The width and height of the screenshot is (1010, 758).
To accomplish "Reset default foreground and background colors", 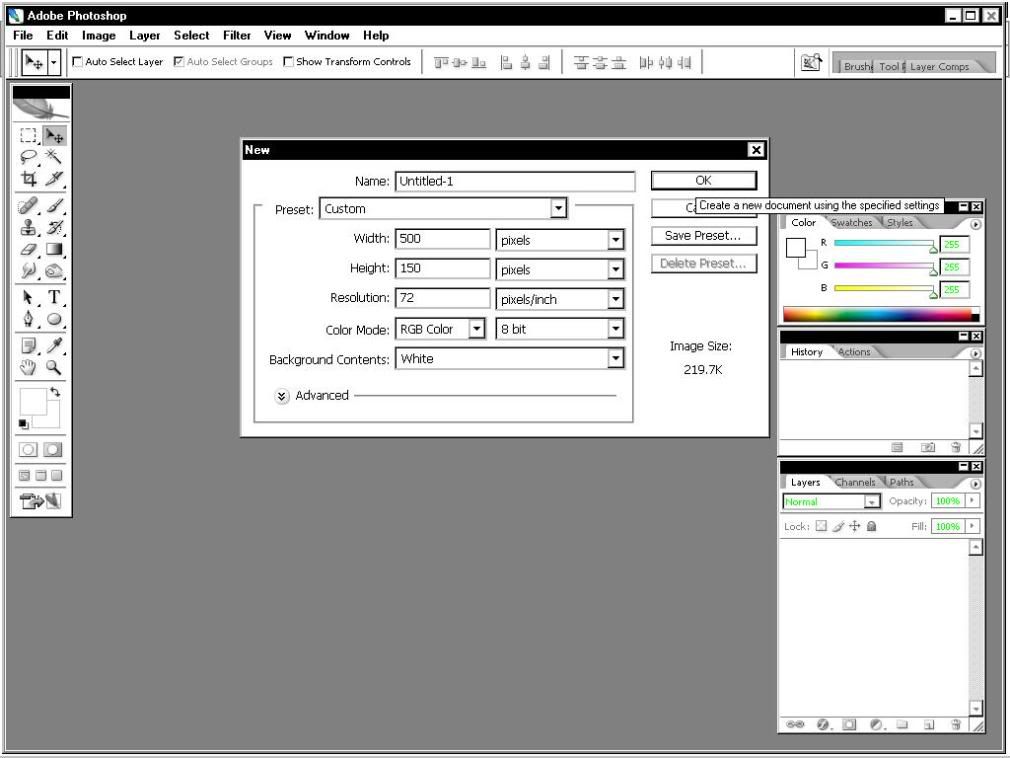I will point(23,424).
